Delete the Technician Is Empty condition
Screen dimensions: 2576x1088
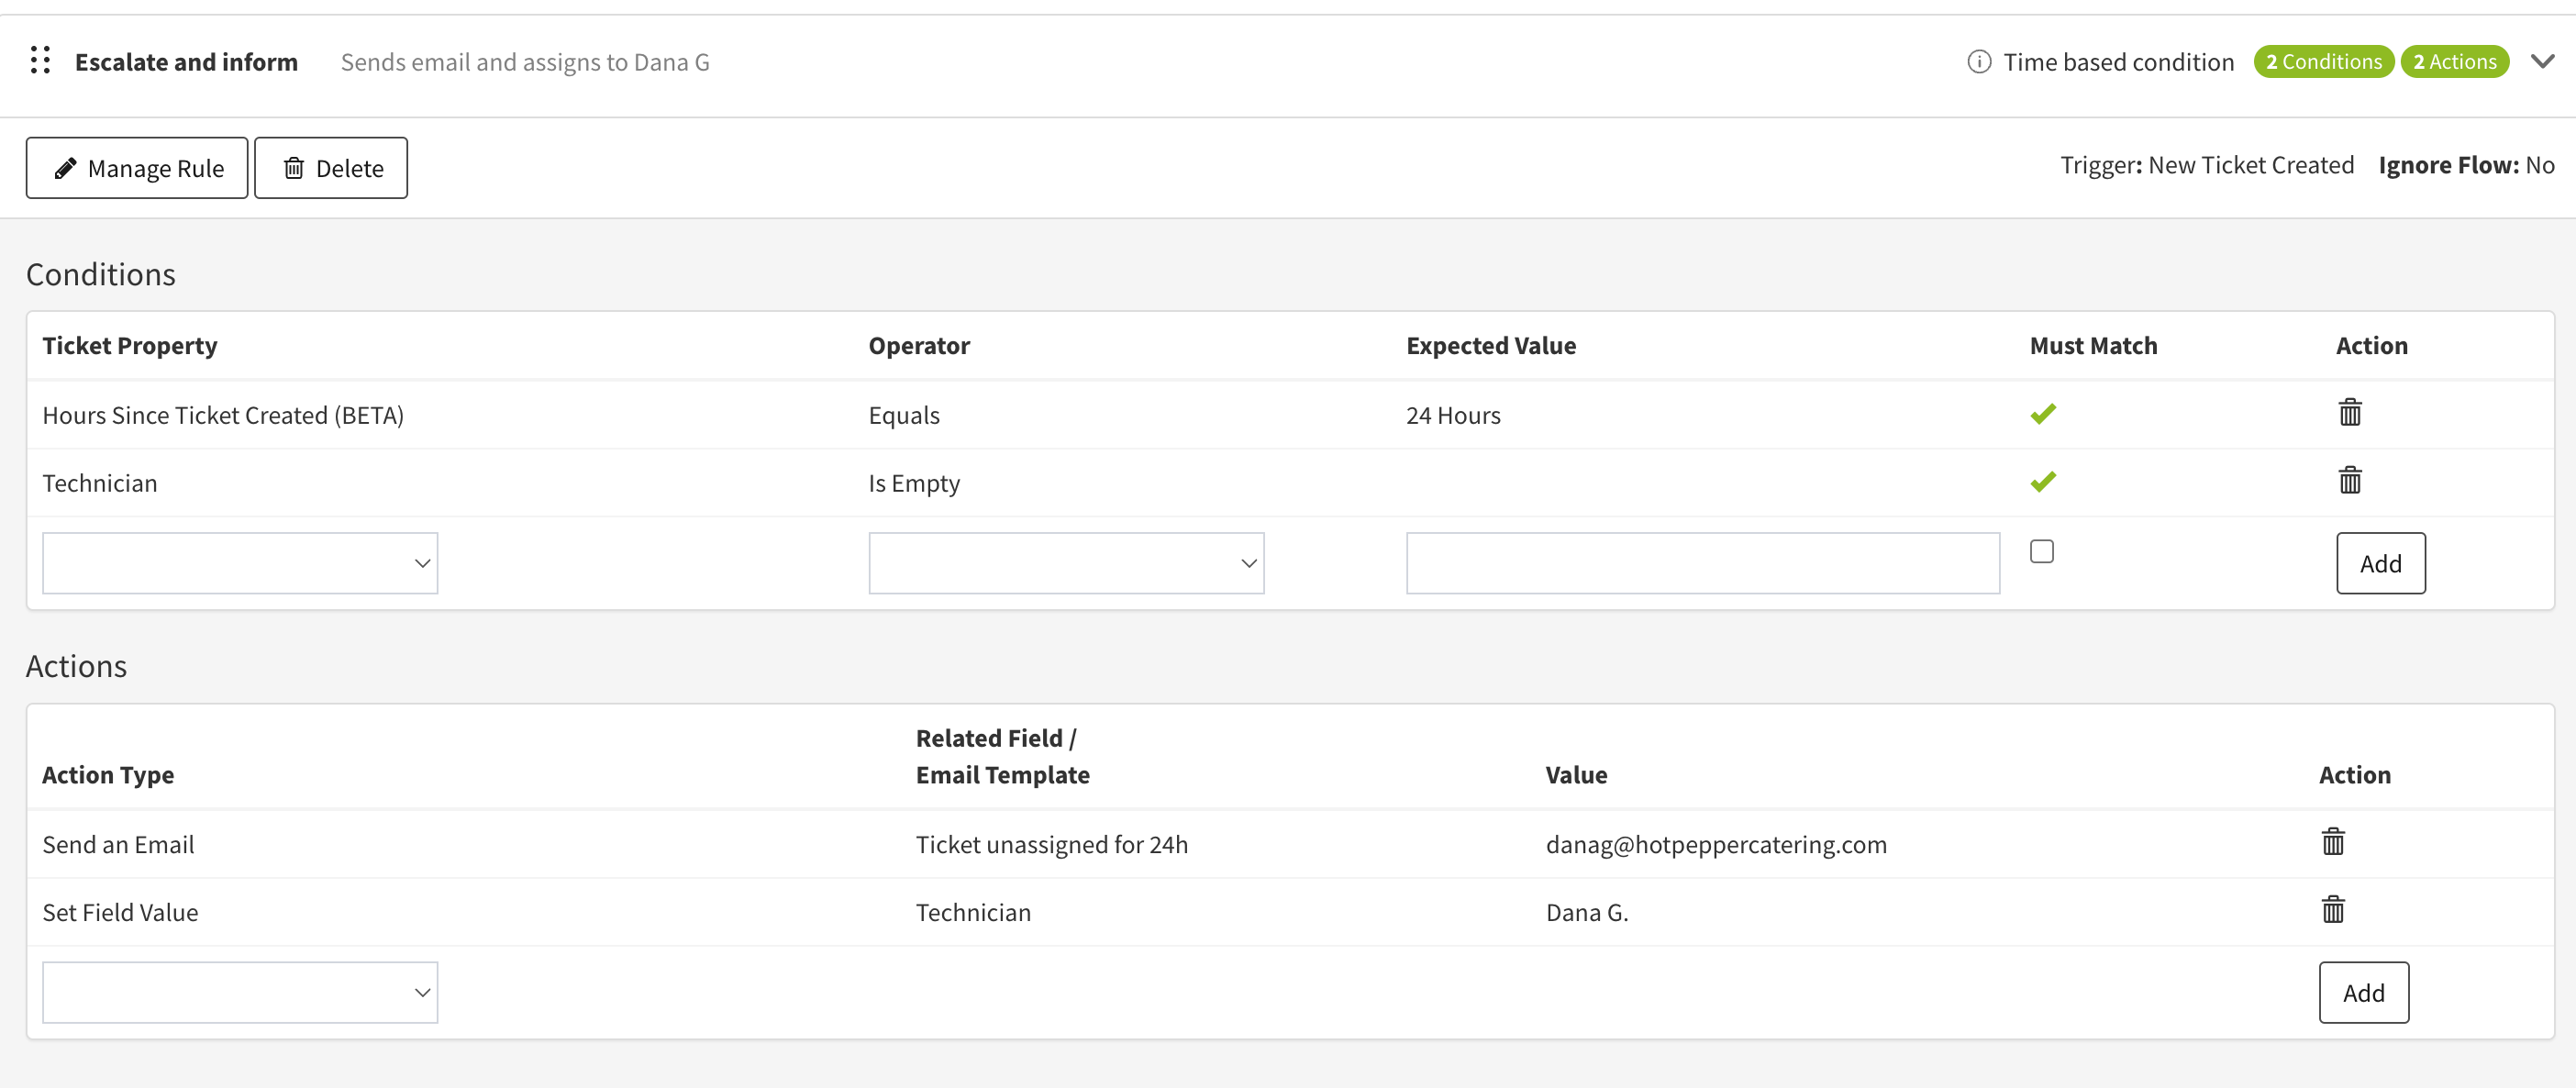click(2350, 481)
